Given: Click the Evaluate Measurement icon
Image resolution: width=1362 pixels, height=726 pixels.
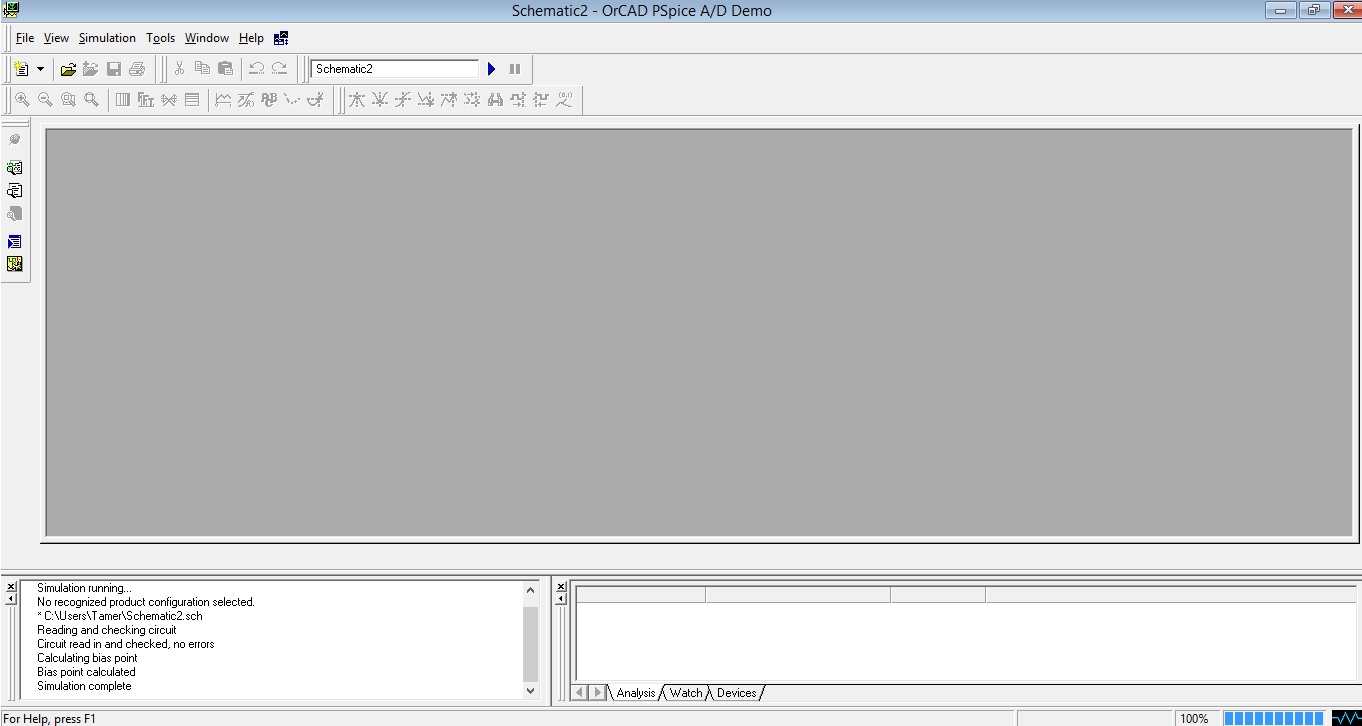Looking at the screenshot, I should point(246,100).
